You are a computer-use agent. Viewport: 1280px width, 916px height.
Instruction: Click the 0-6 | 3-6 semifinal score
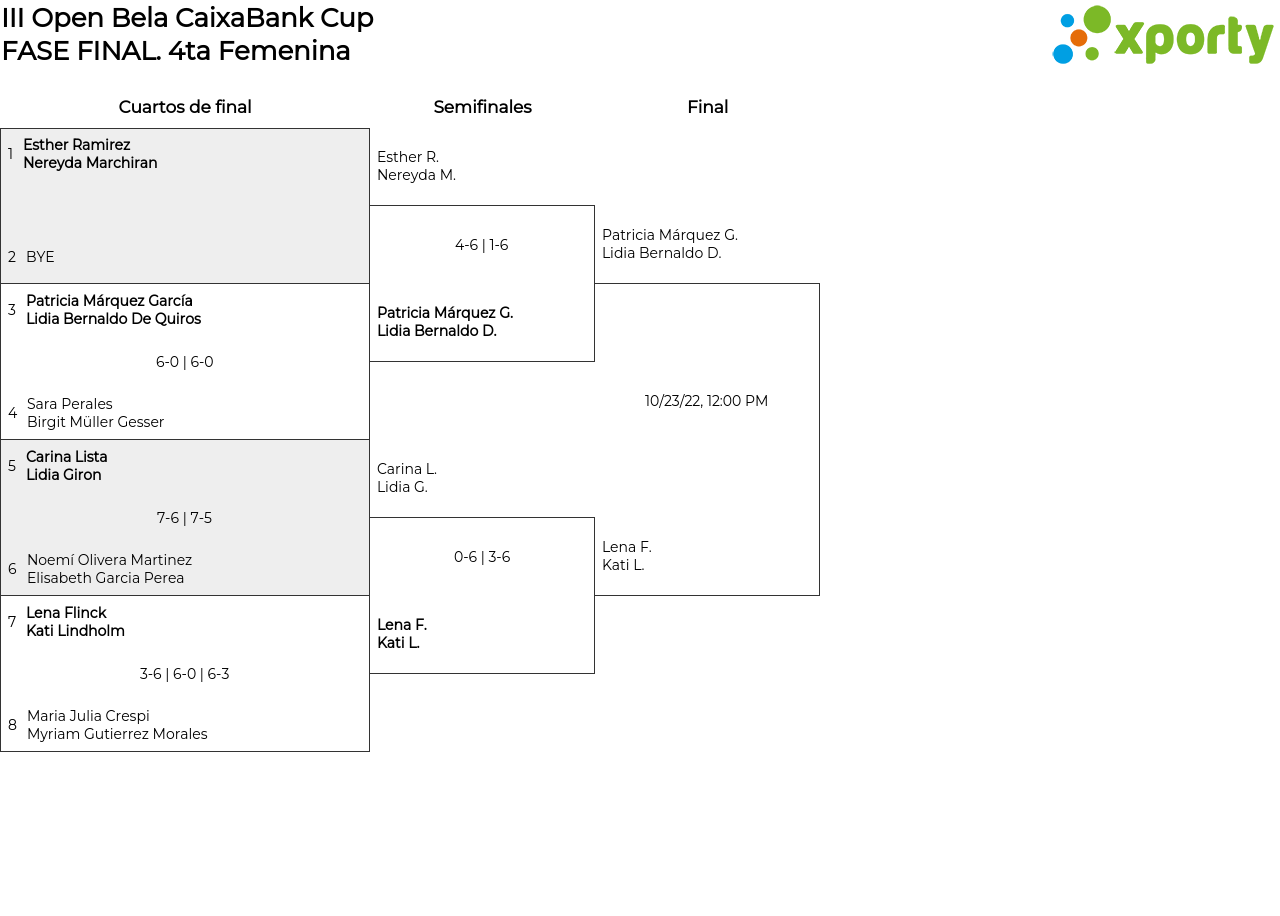pos(482,557)
